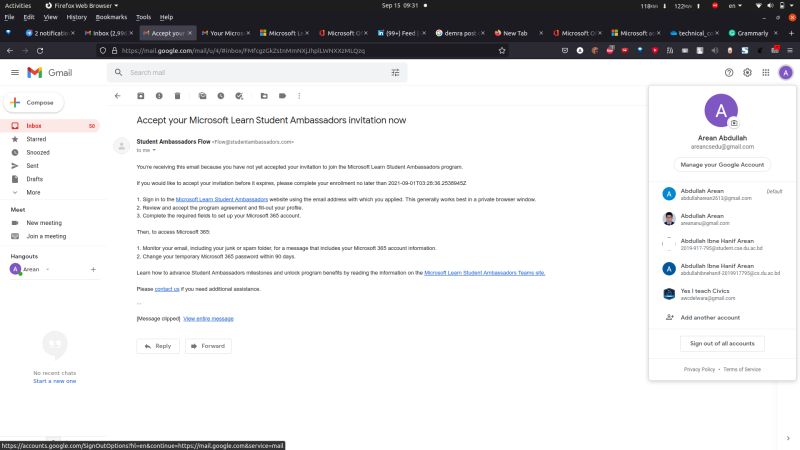
Task: Open the keyboard language 'en' dropdown
Action: pos(735,6)
